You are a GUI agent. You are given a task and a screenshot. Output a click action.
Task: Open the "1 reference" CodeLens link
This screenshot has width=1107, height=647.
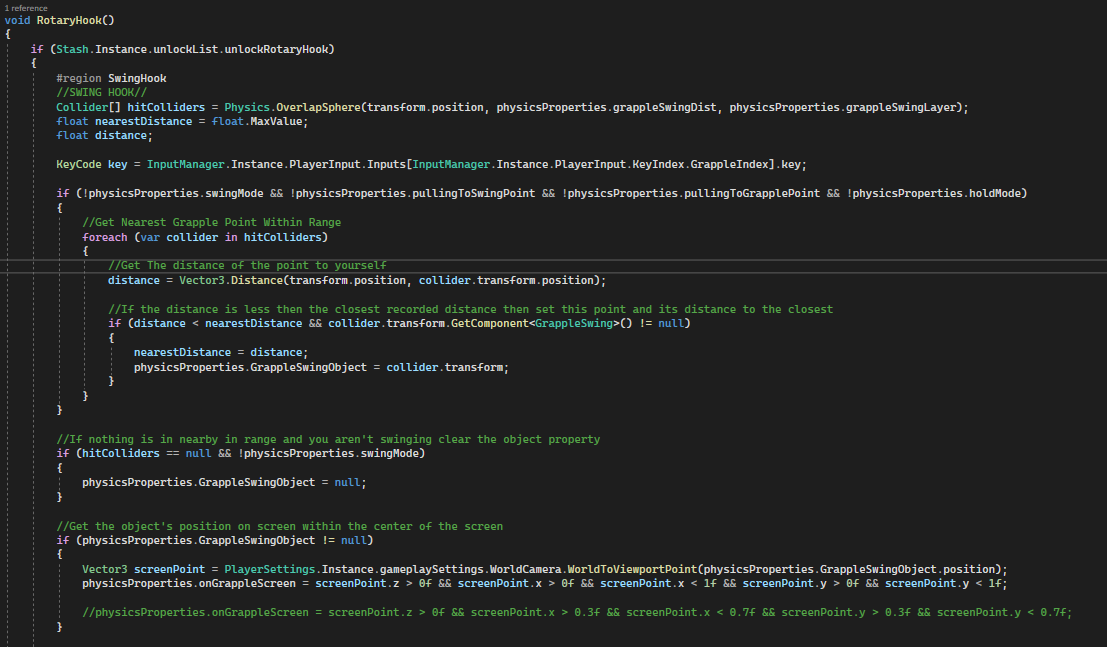[26, 8]
